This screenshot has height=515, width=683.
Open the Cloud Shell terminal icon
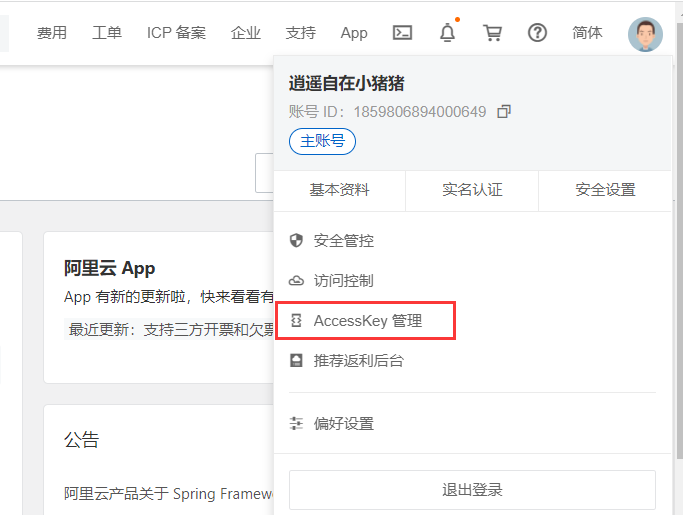pyautogui.click(x=402, y=33)
